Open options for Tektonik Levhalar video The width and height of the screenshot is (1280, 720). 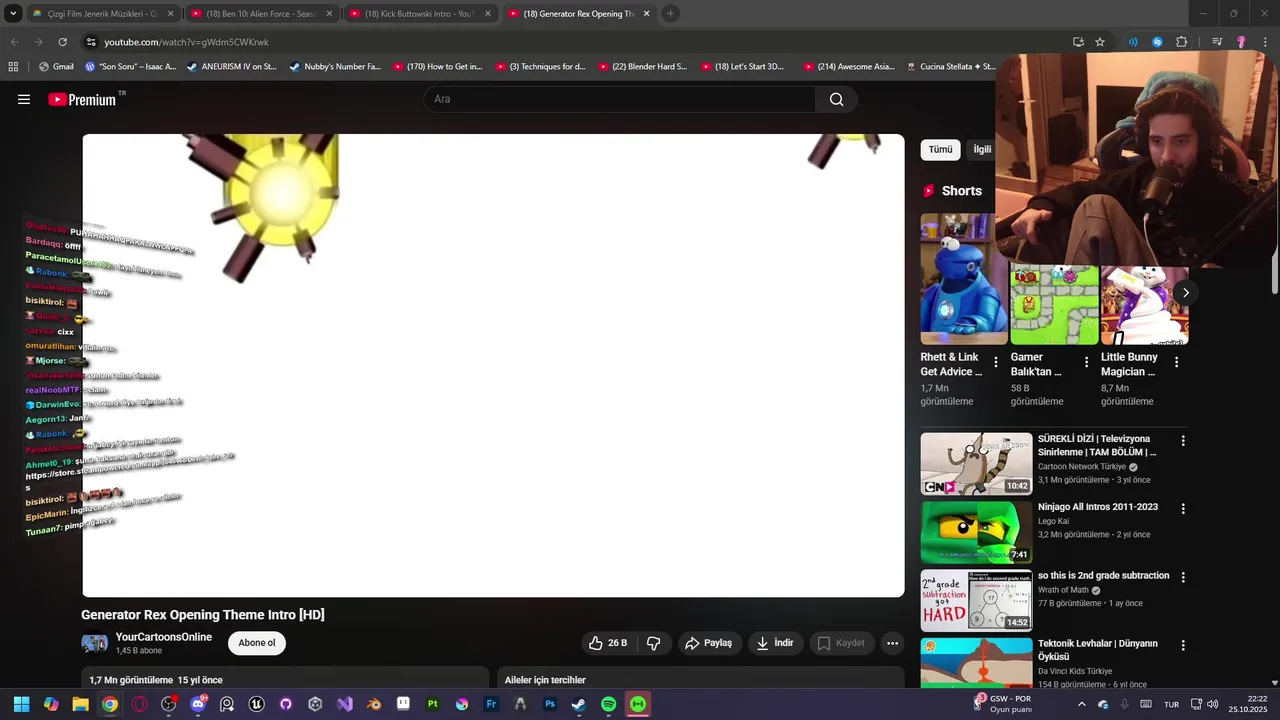click(x=1183, y=646)
